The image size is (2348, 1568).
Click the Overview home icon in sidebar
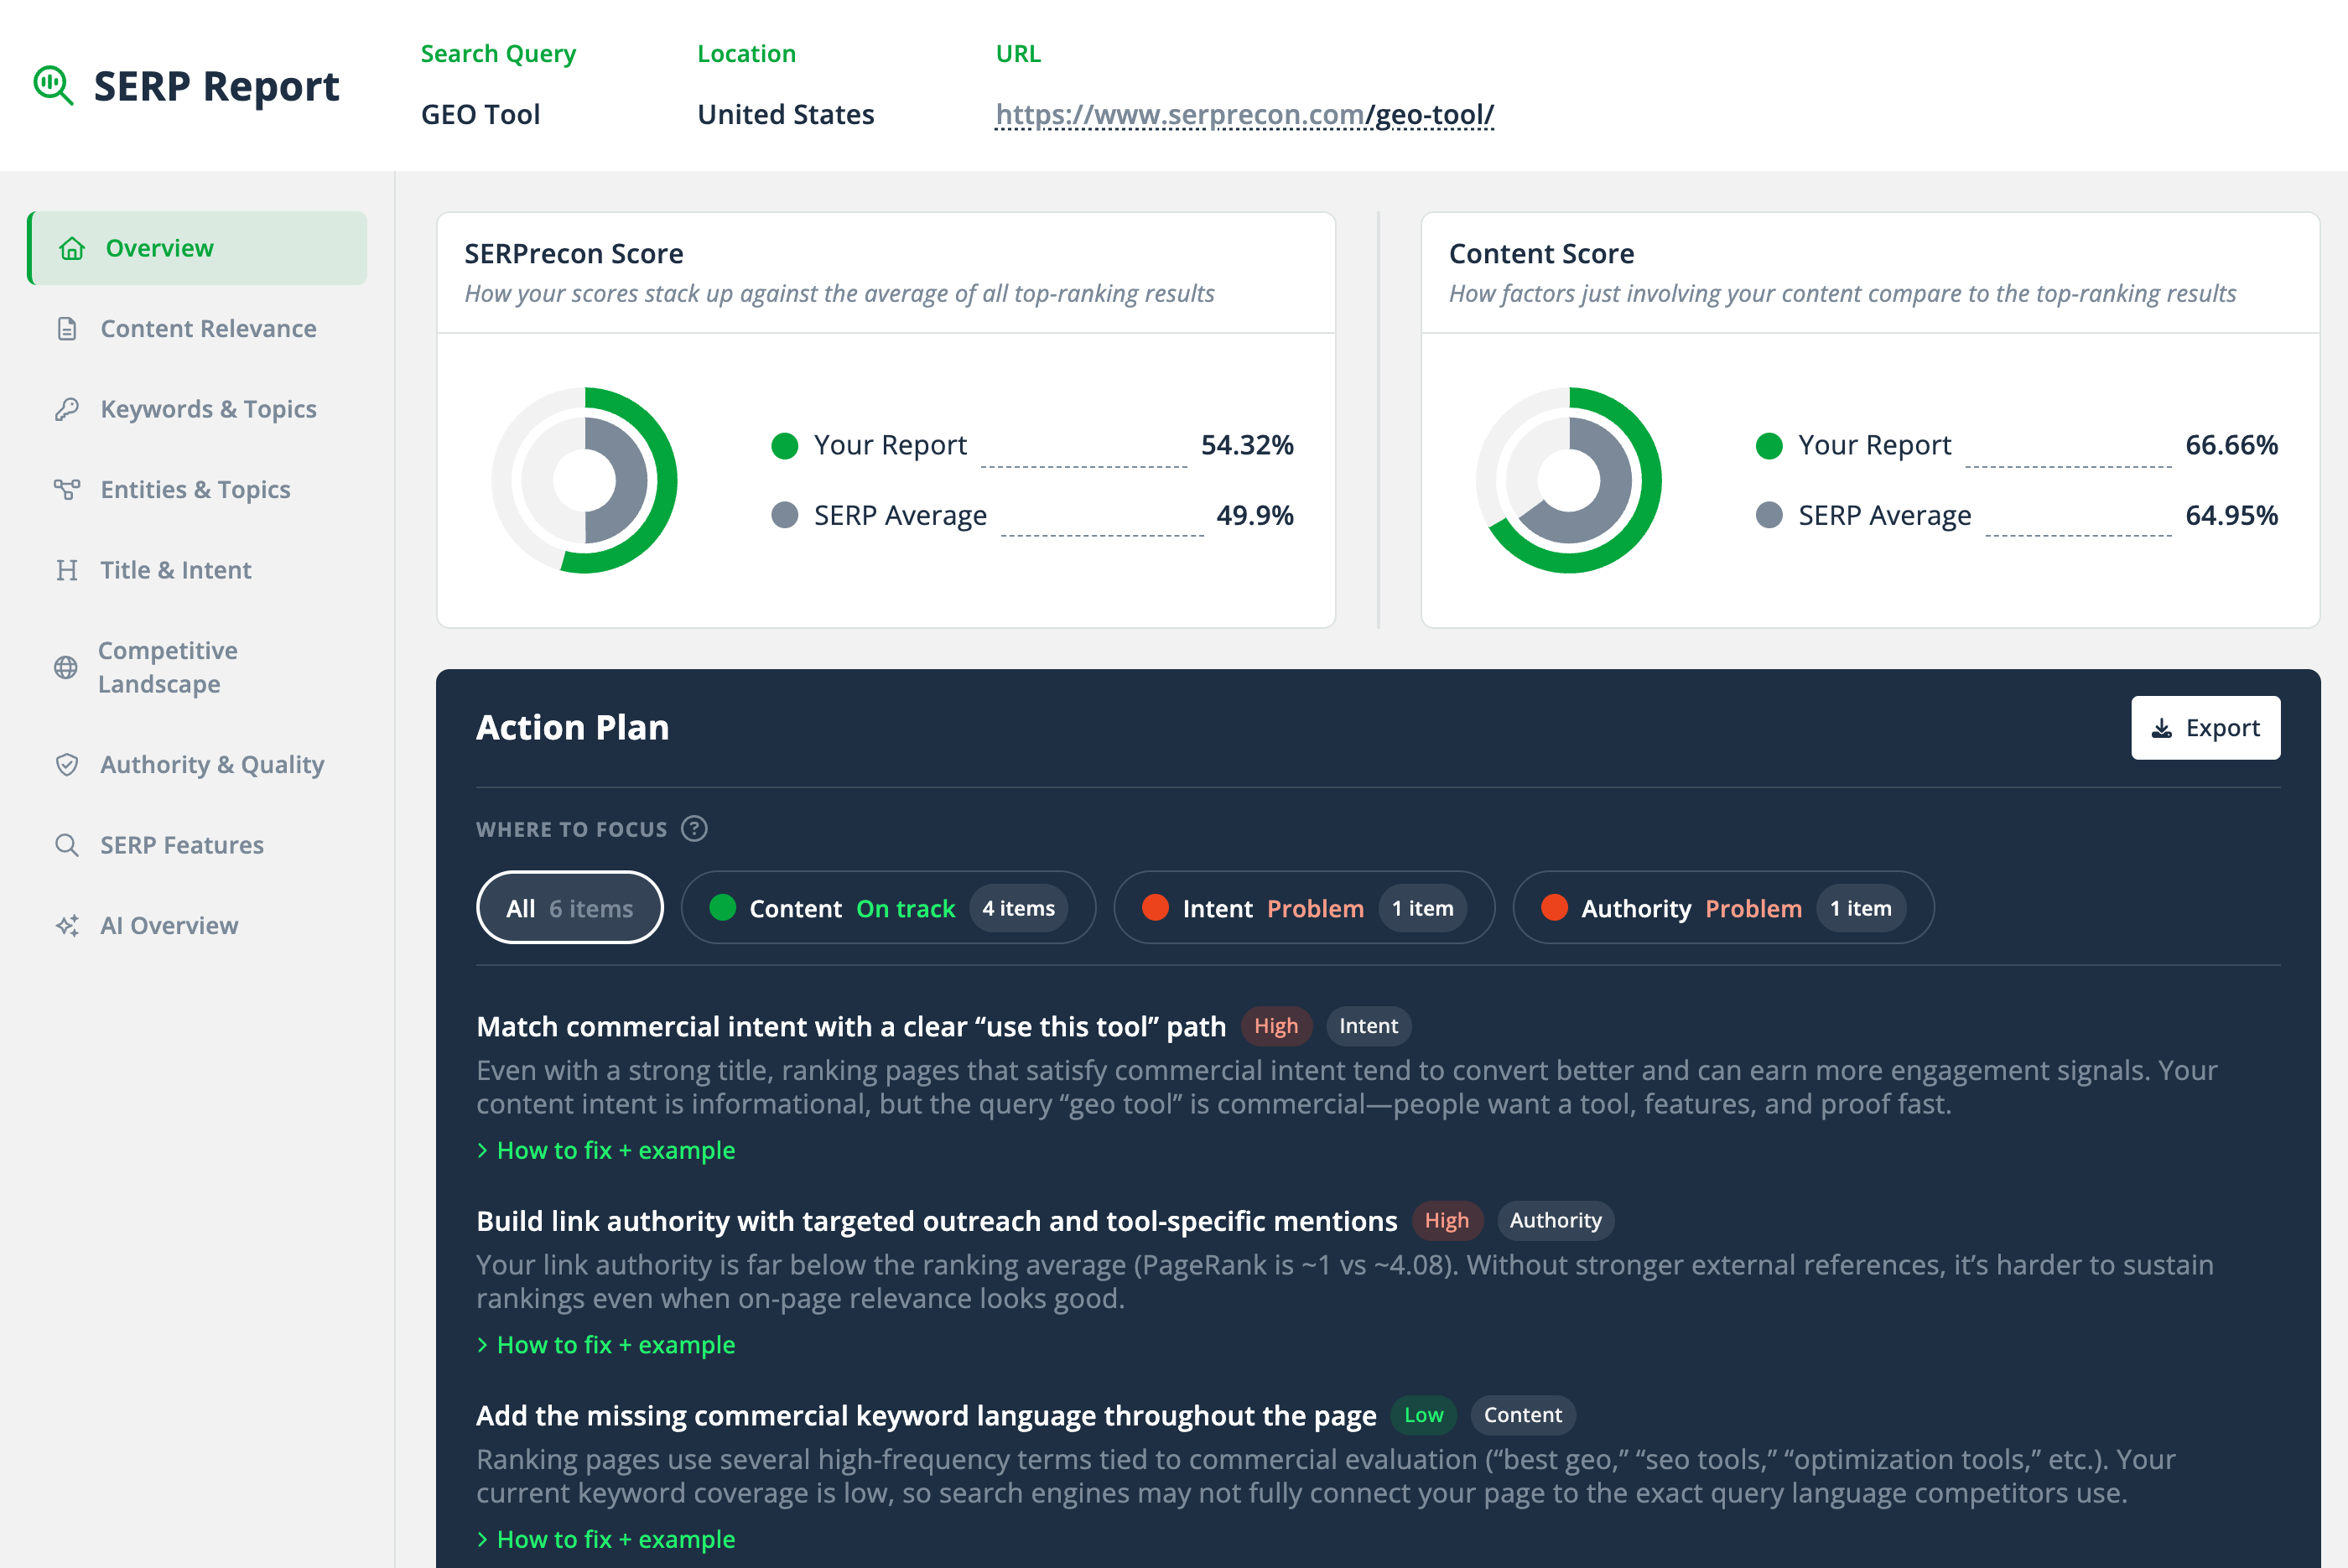72,248
